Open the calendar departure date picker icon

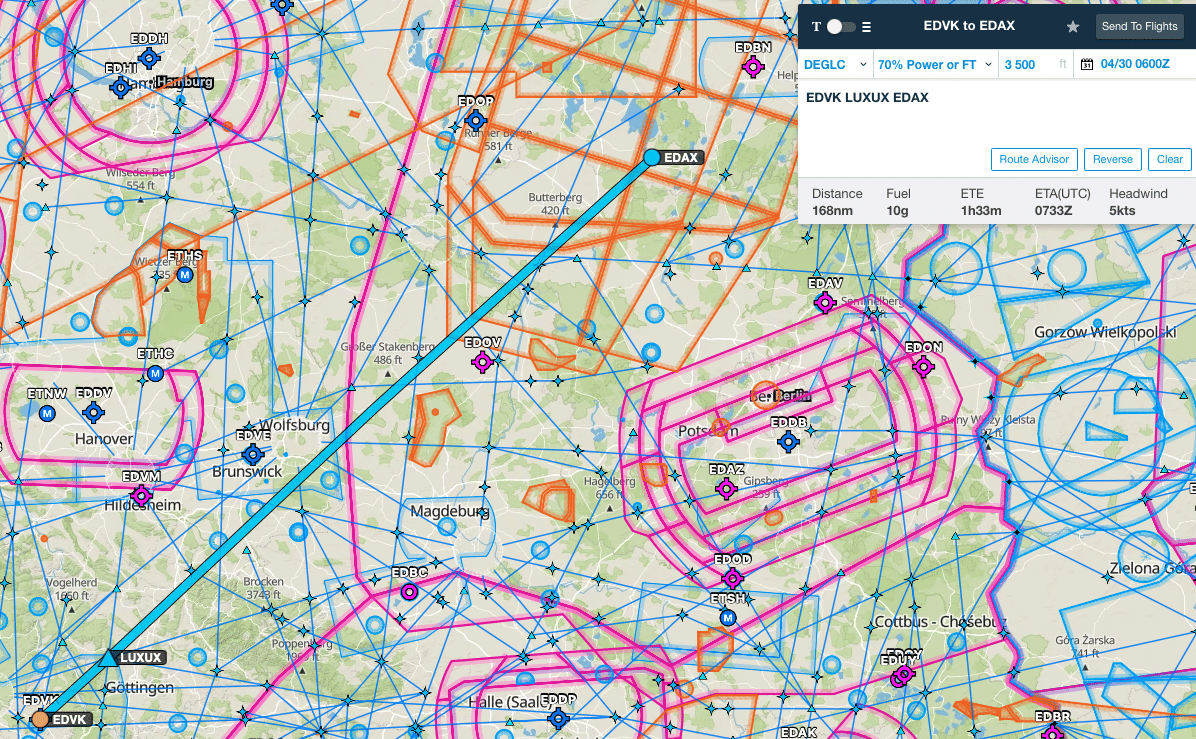1086,65
